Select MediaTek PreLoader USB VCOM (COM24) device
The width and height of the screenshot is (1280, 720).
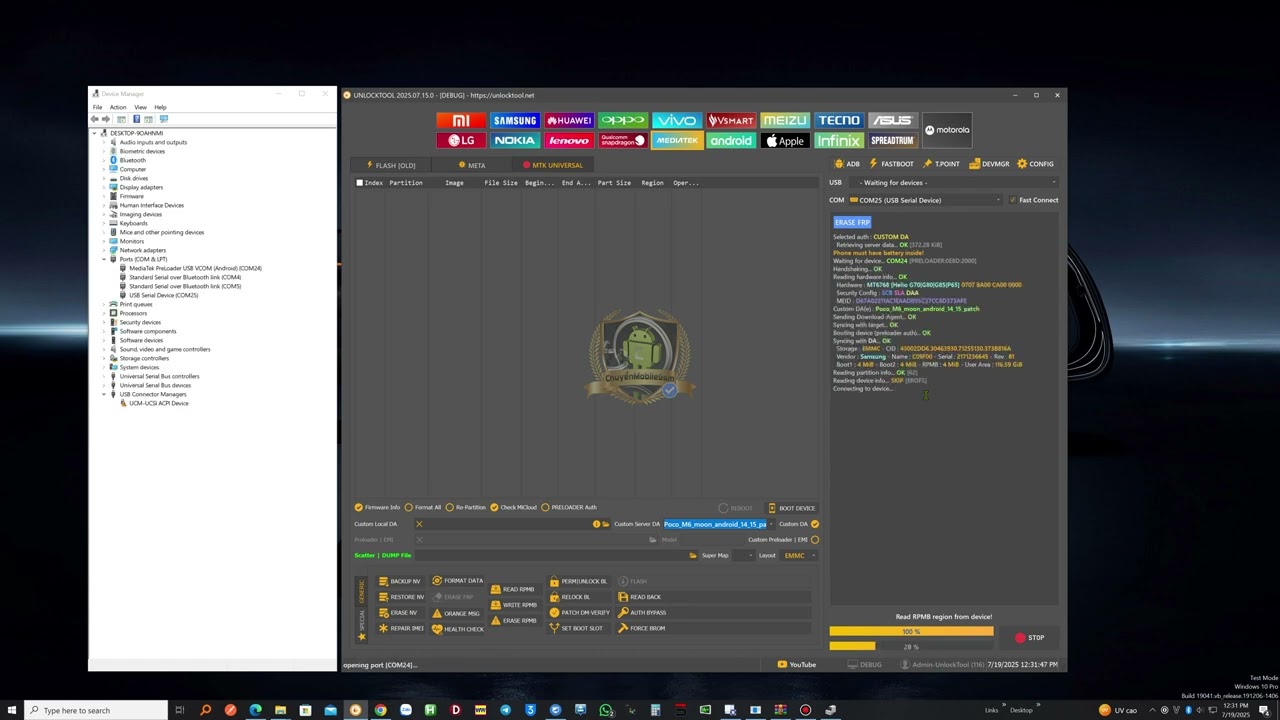(x=190, y=268)
